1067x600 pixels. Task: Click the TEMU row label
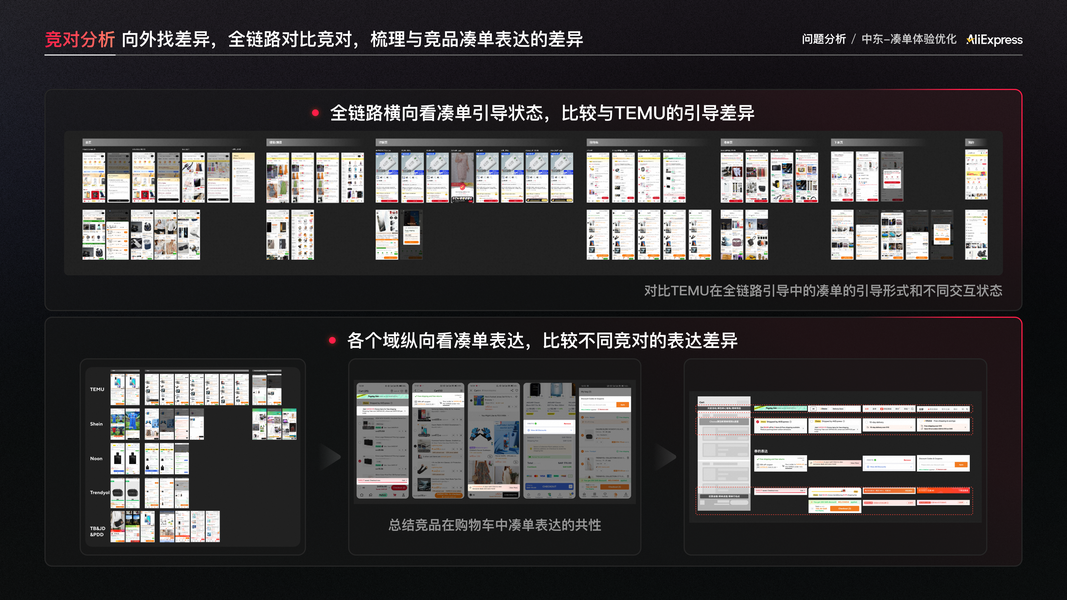click(97, 389)
